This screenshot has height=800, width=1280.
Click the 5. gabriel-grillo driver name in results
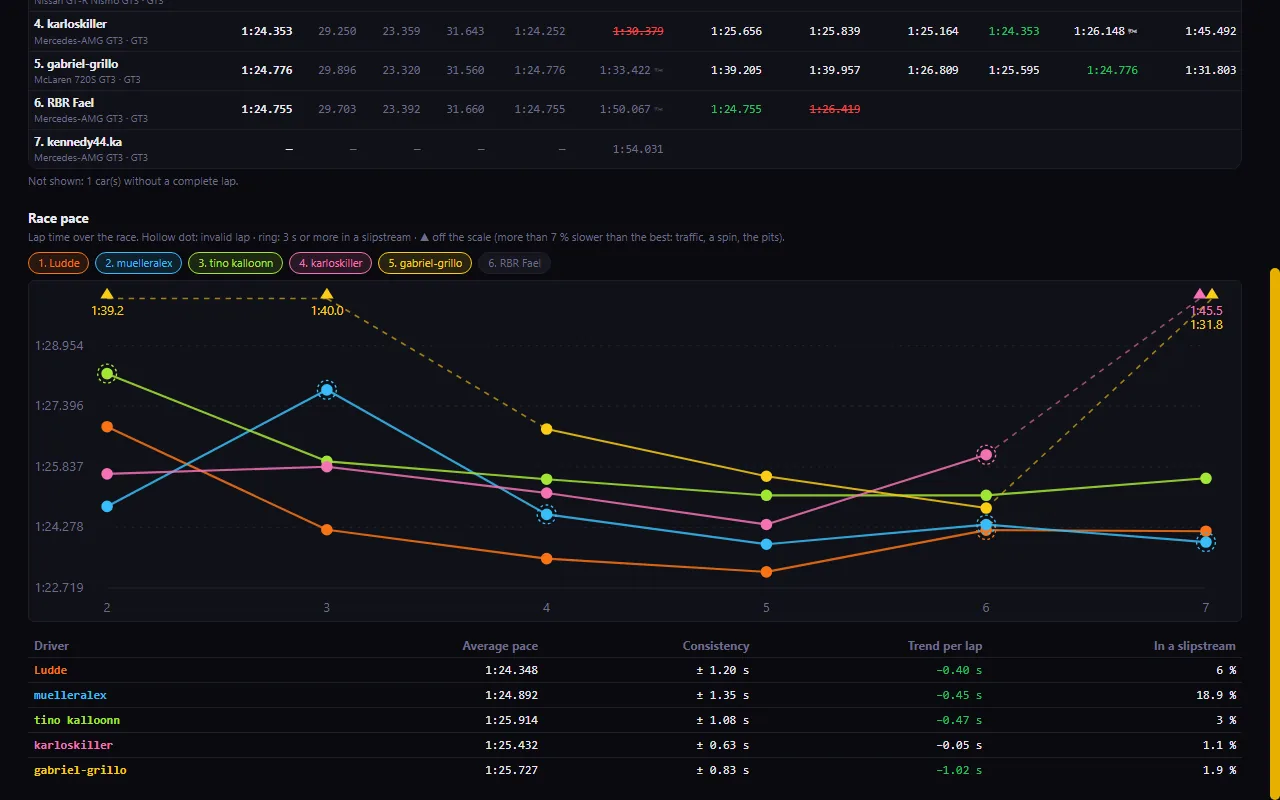click(x=76, y=64)
